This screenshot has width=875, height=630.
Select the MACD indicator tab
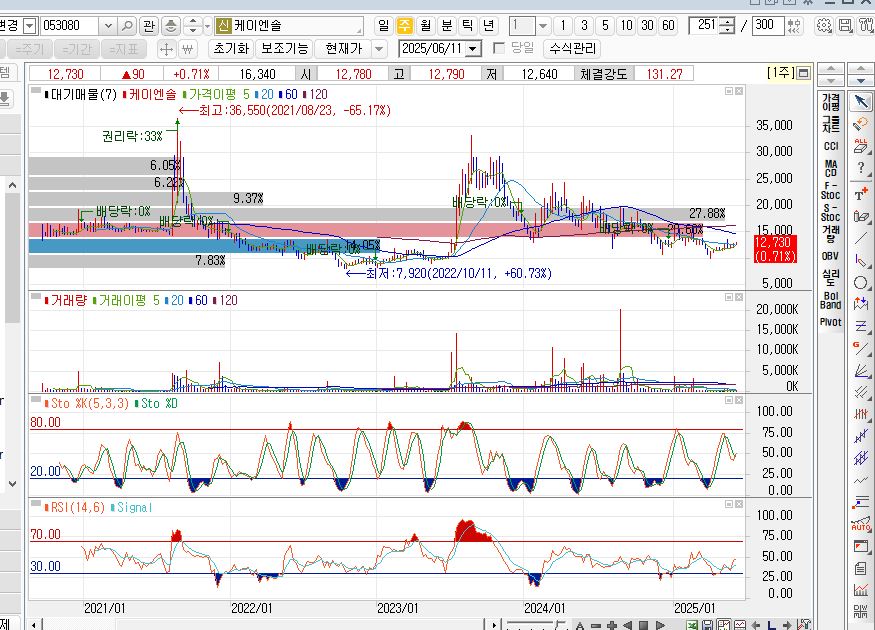(x=831, y=168)
